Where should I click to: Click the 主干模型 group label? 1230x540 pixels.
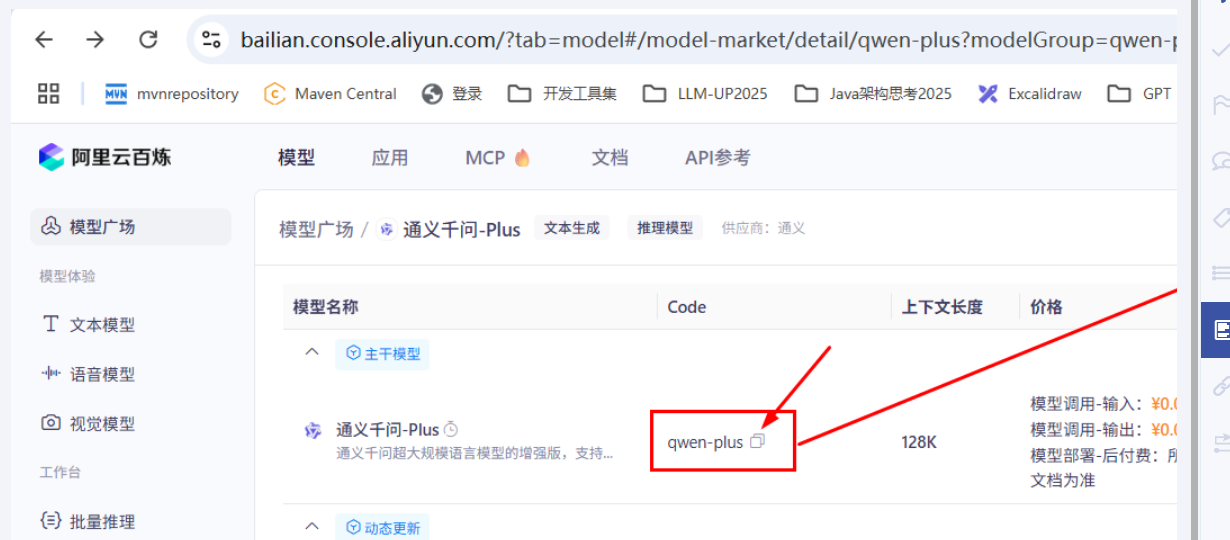tap(382, 353)
